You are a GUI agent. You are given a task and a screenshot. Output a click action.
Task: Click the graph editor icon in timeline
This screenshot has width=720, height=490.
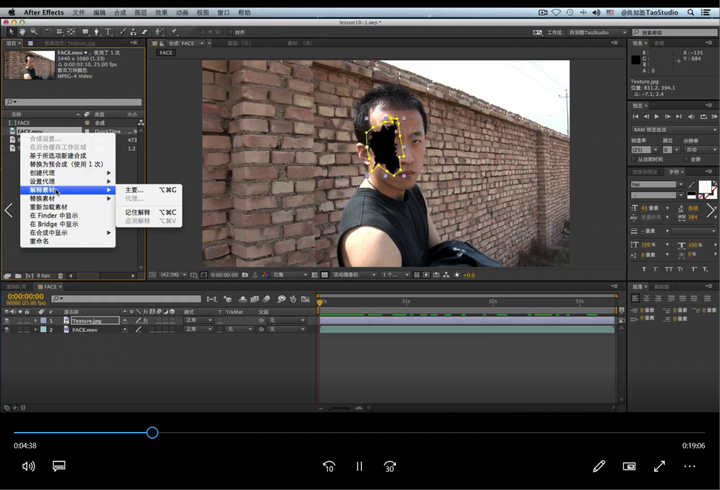click(305, 299)
